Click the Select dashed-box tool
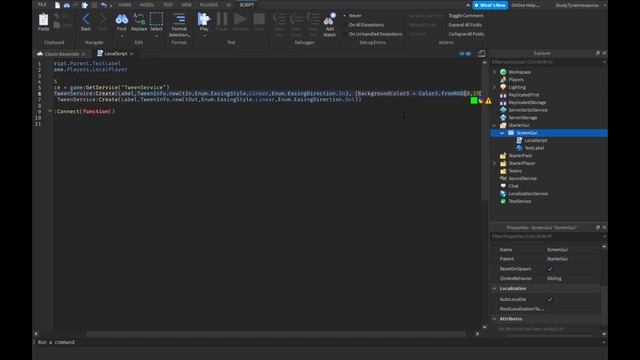Screen dimensions: 640x360 click(x=156, y=19)
